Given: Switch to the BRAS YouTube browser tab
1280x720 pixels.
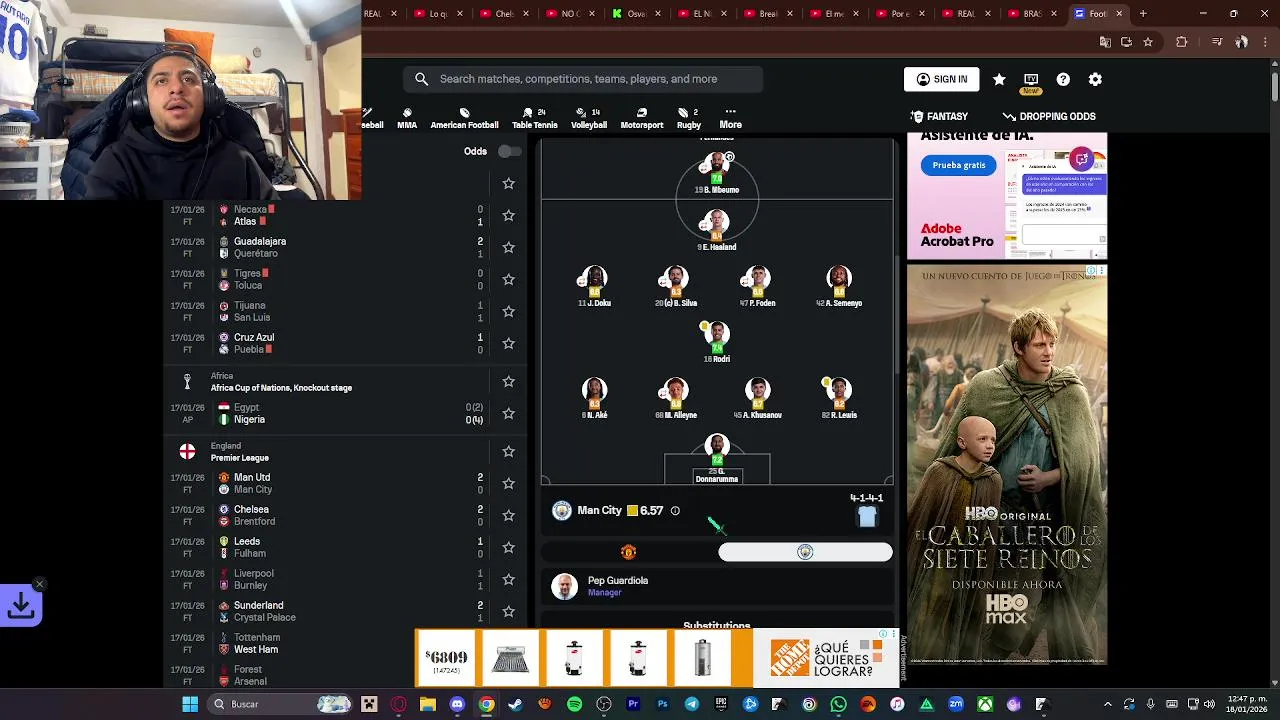Looking at the screenshot, I should tap(1032, 14).
